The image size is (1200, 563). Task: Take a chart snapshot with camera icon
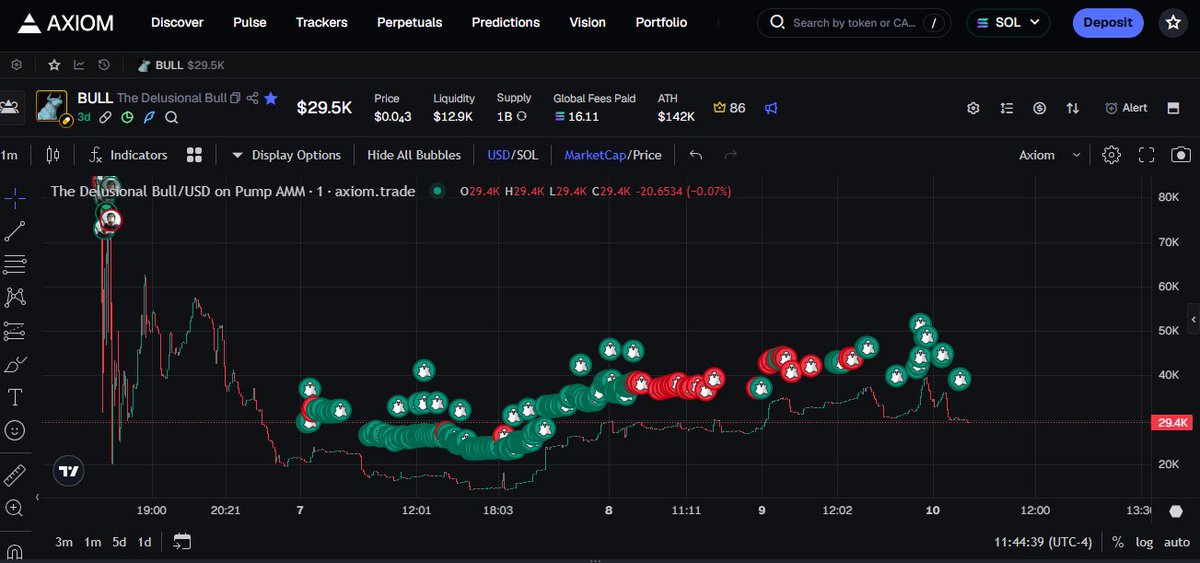tap(1181, 155)
